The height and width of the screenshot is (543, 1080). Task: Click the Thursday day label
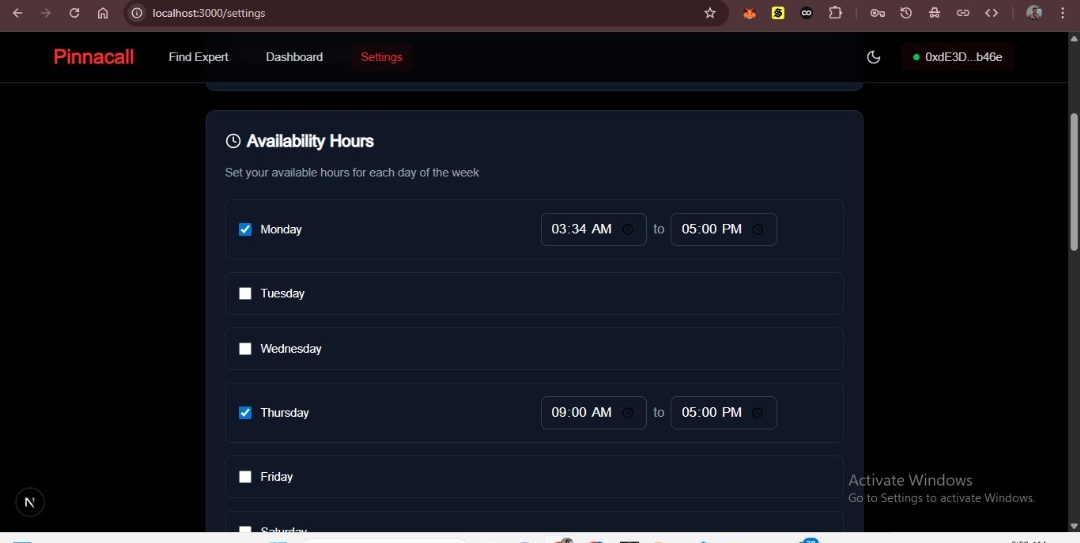pyautogui.click(x=284, y=413)
